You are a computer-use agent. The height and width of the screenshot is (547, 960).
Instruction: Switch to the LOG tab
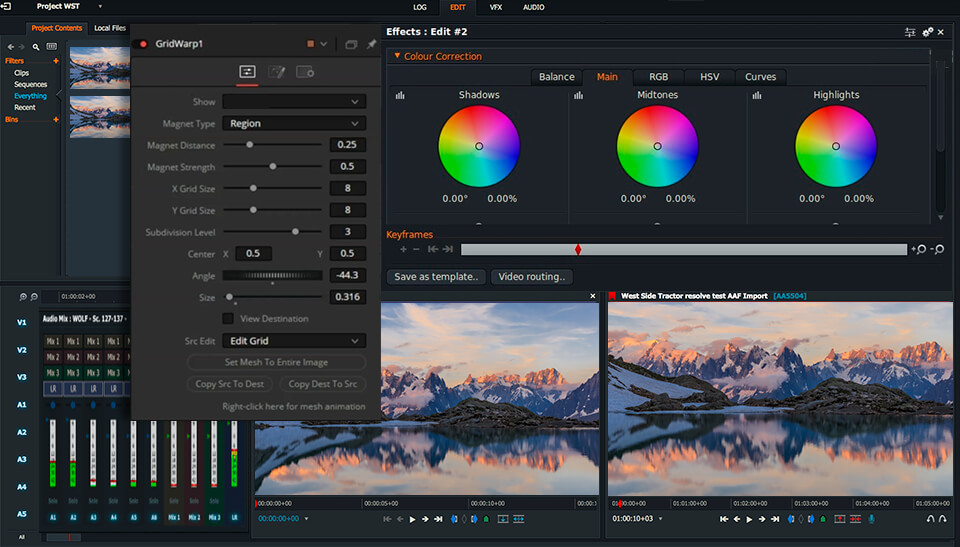coord(420,7)
